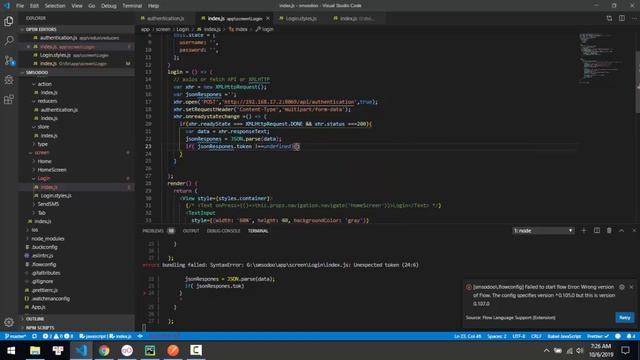The height and width of the screenshot is (360, 640).
Task: Click the notifications bell in status bar
Action: (x=631, y=336)
